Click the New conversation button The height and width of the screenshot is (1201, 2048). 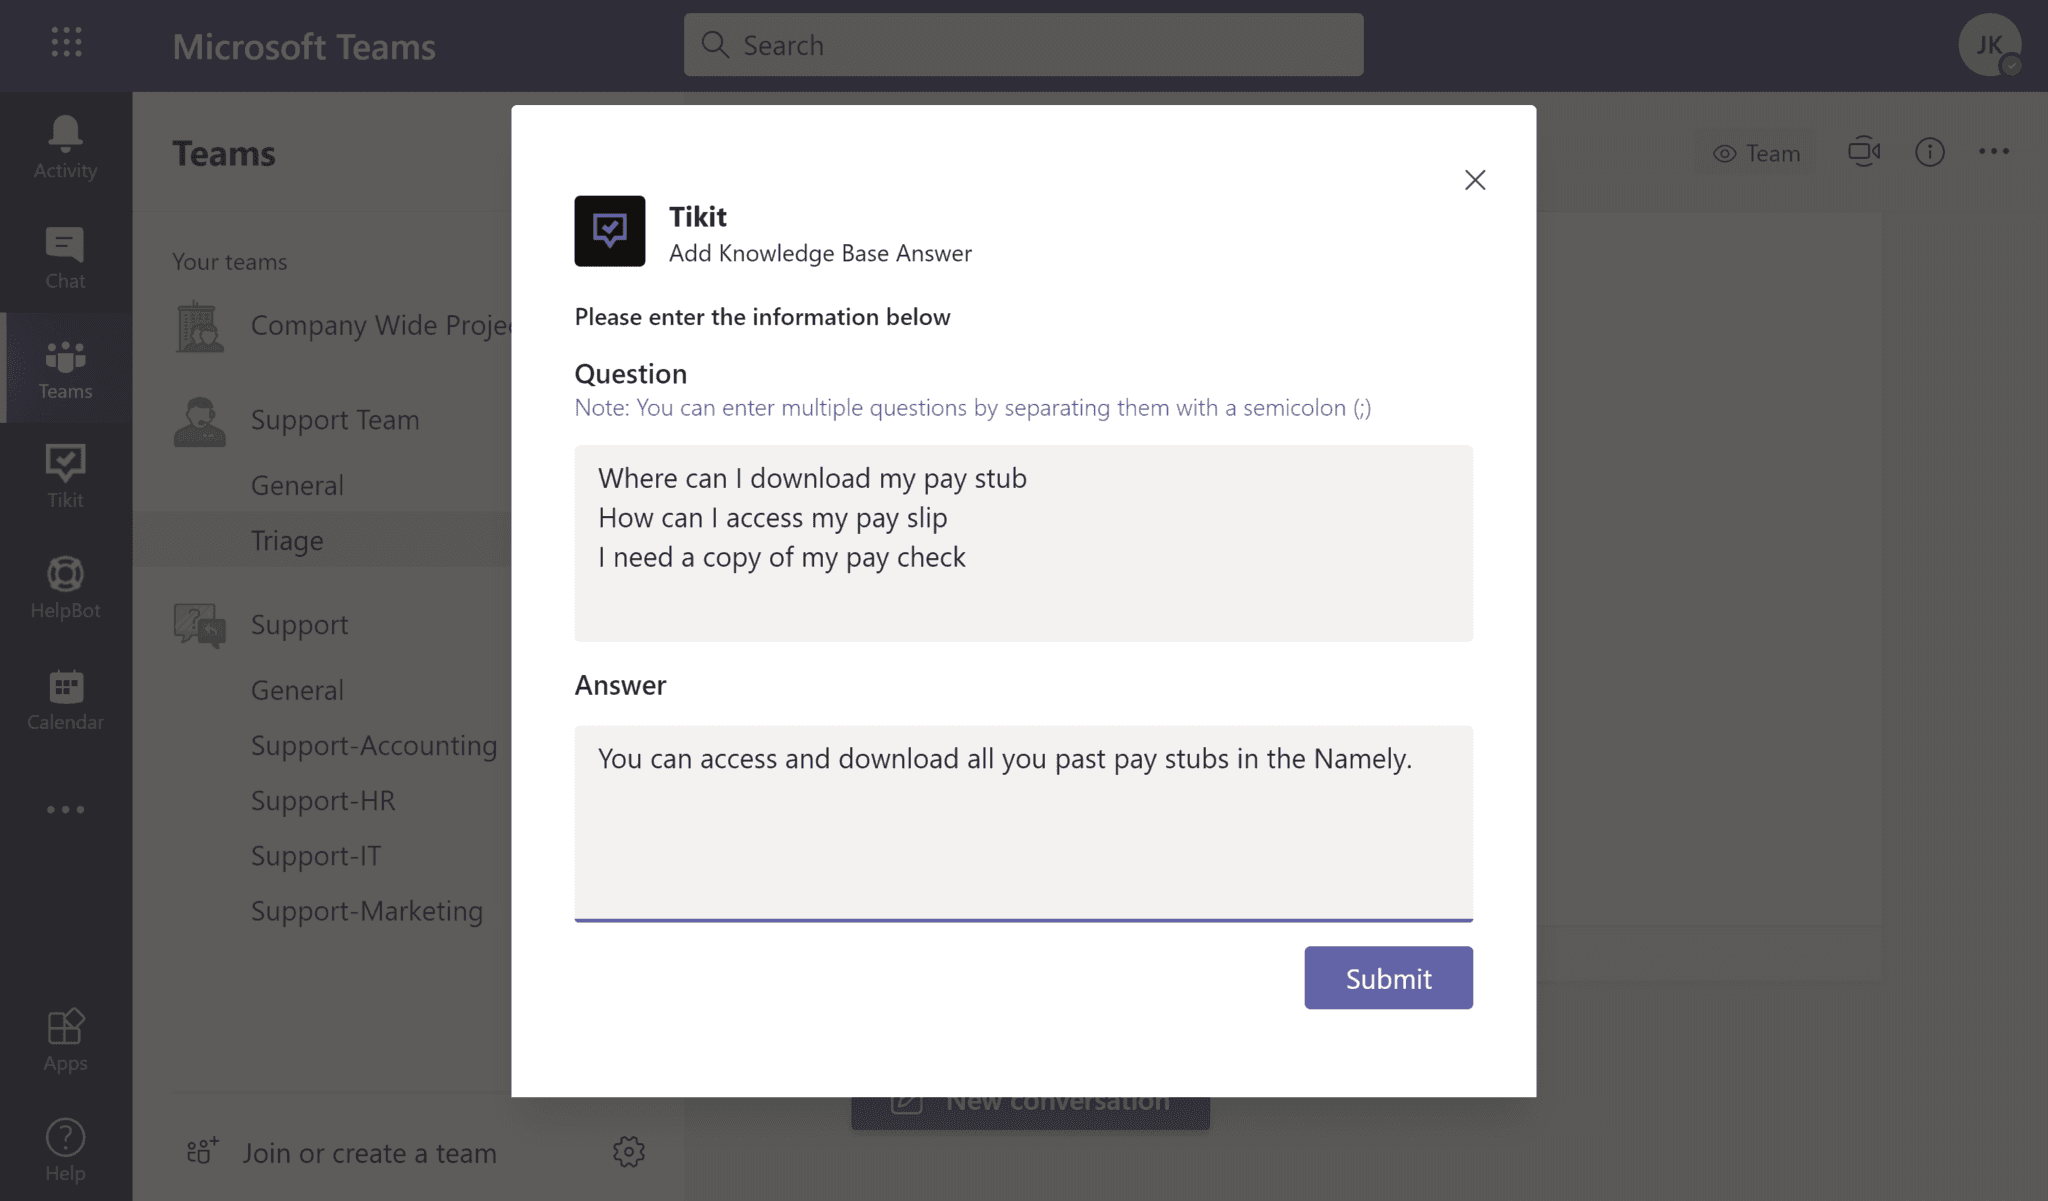pyautogui.click(x=1031, y=1113)
